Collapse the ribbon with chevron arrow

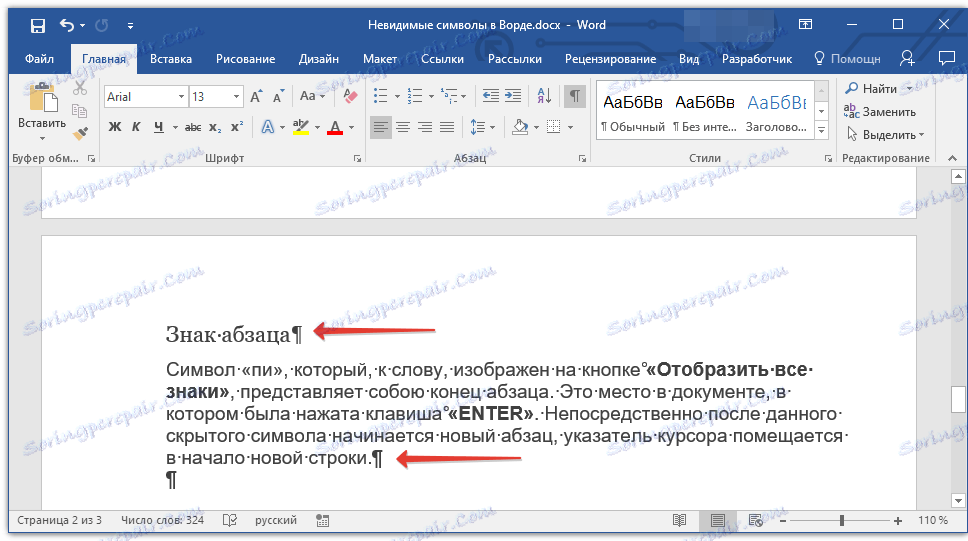pos(953,159)
